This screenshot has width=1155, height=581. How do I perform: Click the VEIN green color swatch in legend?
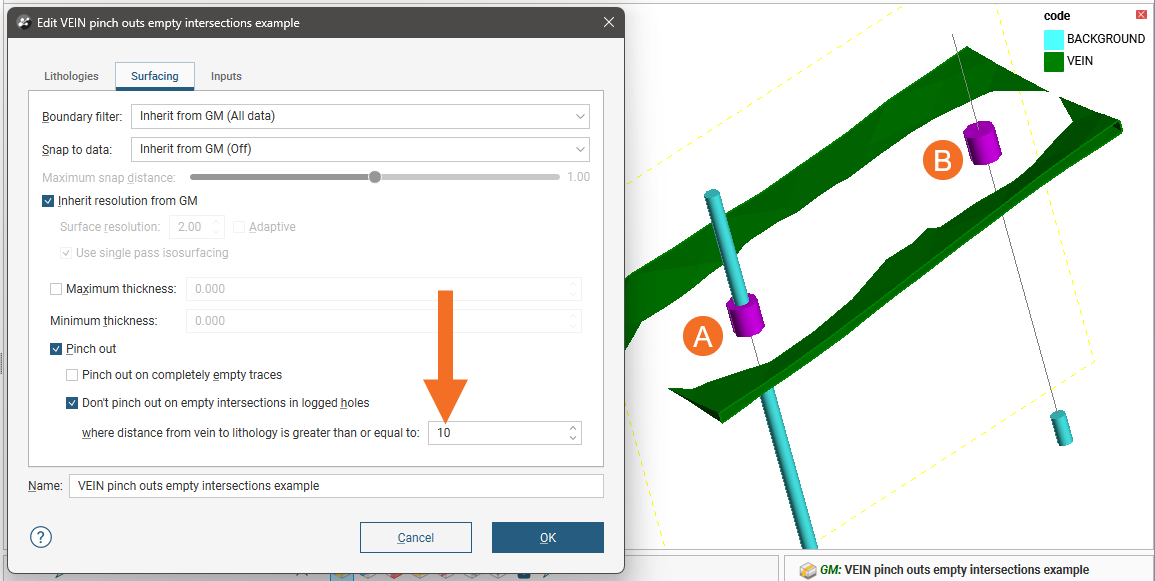tap(1053, 61)
